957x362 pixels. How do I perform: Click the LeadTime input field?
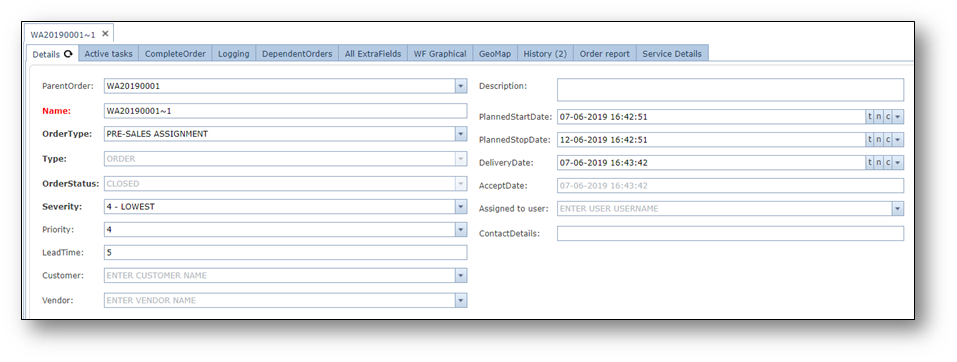click(x=286, y=252)
